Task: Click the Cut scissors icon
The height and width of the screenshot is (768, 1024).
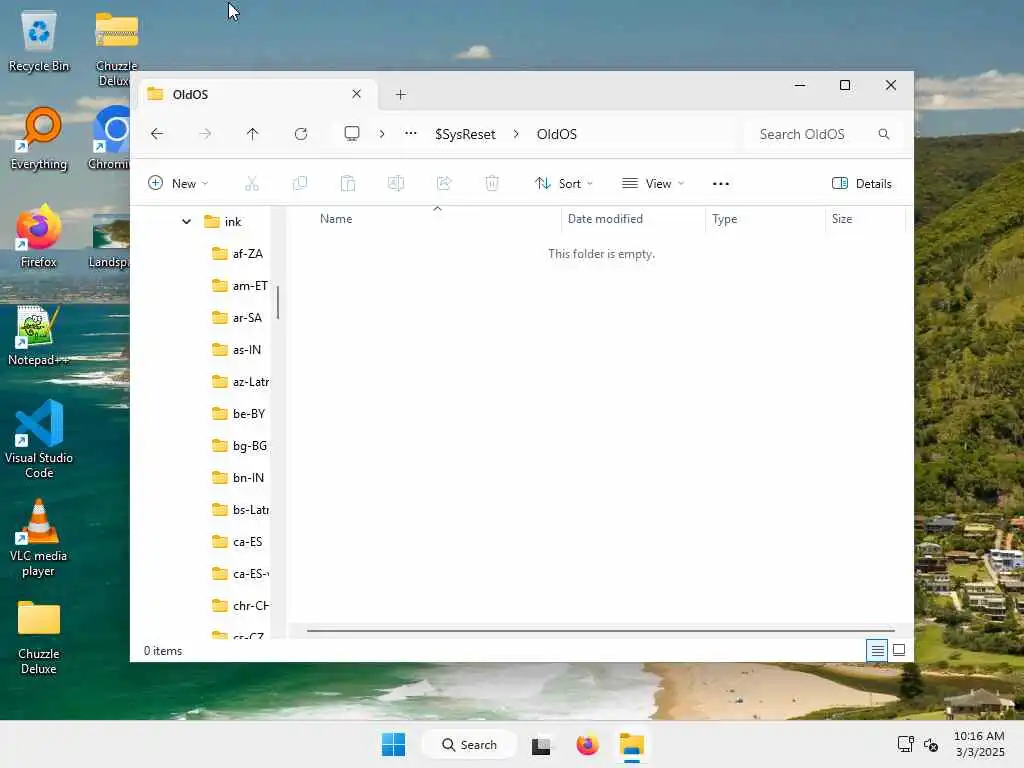Action: [x=252, y=184]
